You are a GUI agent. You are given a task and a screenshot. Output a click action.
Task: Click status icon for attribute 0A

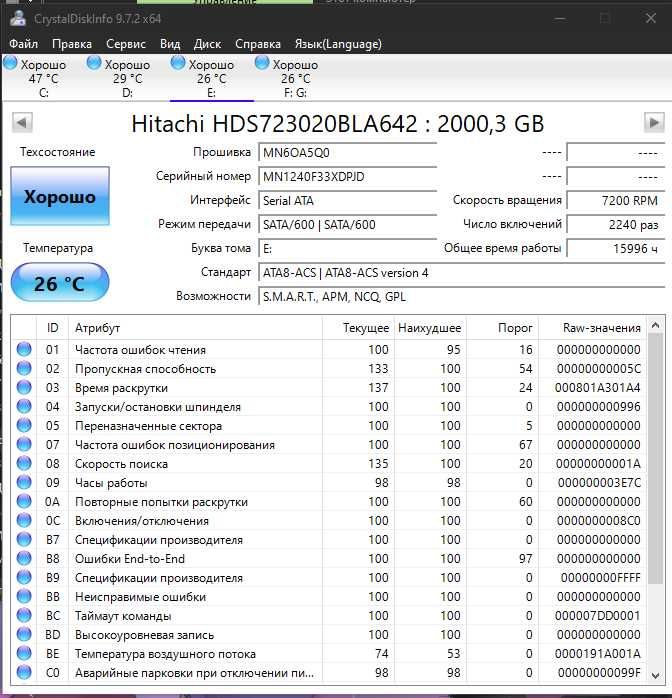[24, 501]
